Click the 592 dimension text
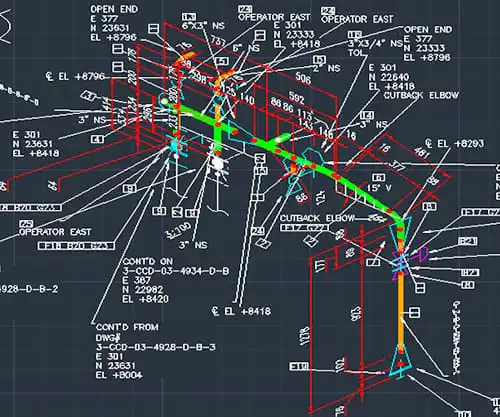Image resolution: width=500 pixels, height=417 pixels. 296,98
